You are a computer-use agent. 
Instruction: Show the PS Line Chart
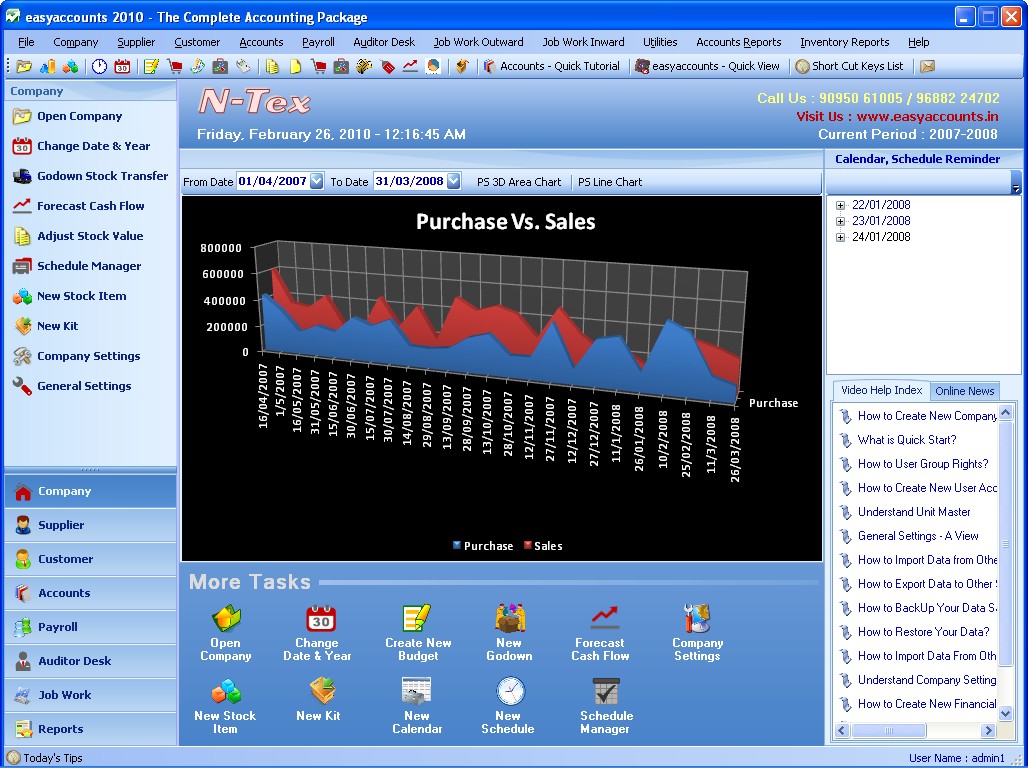point(610,182)
